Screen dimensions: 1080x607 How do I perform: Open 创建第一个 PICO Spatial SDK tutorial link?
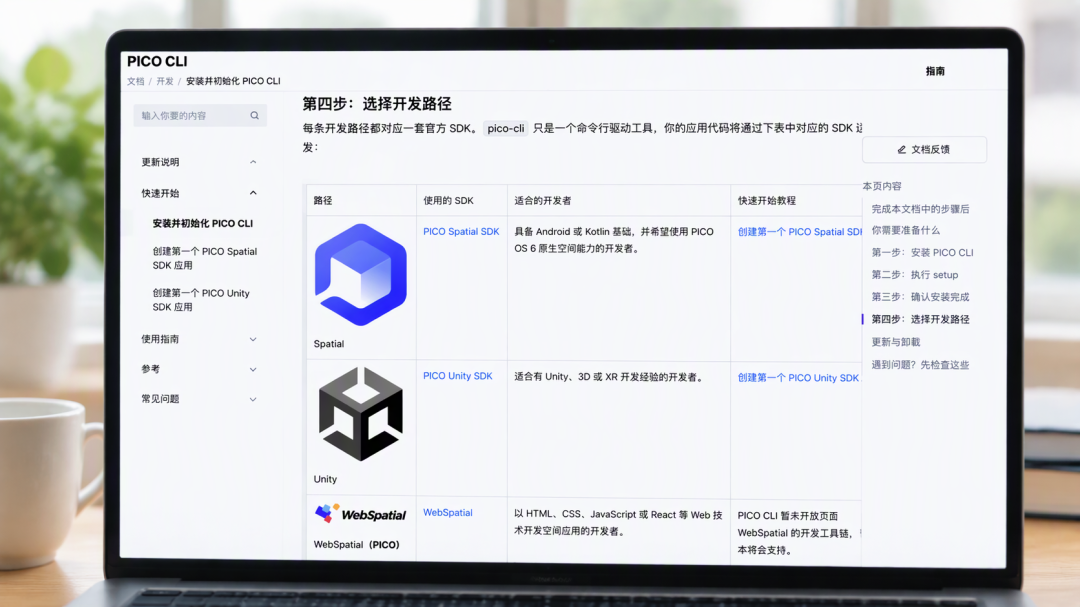(x=800, y=232)
